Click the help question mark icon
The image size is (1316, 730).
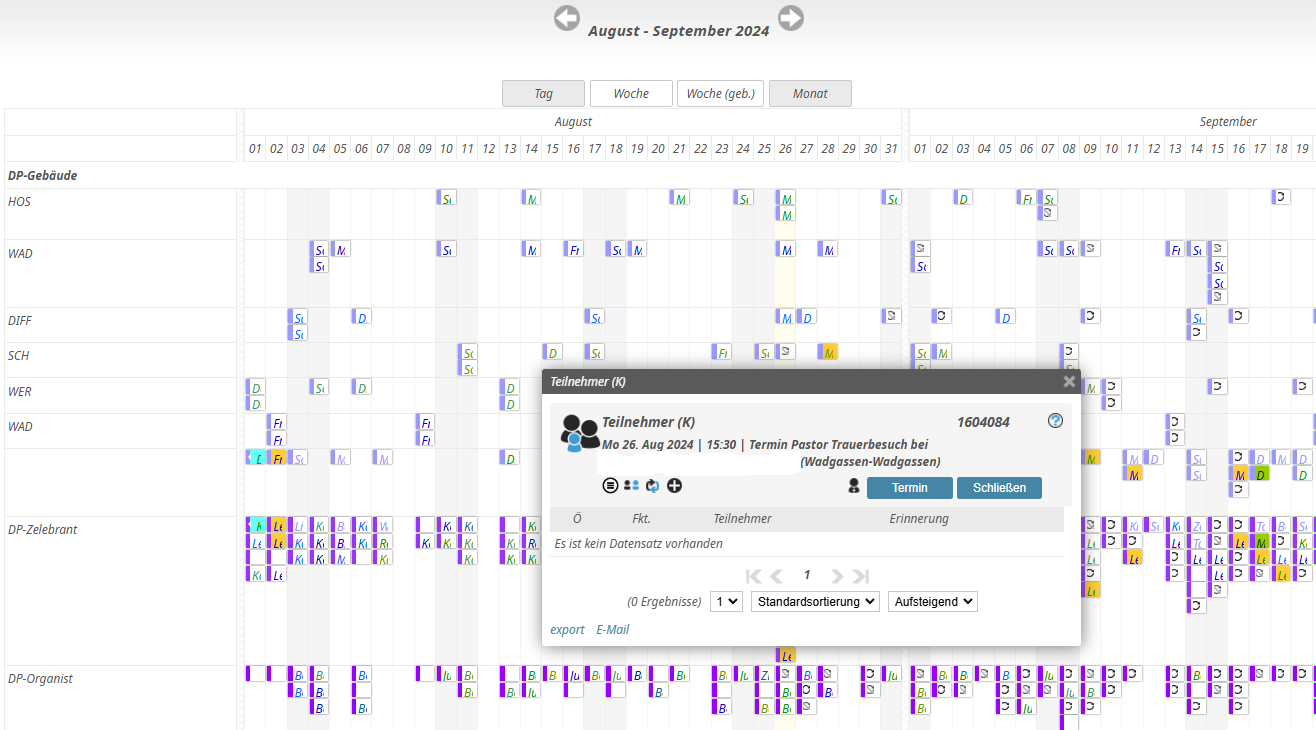coord(1055,421)
